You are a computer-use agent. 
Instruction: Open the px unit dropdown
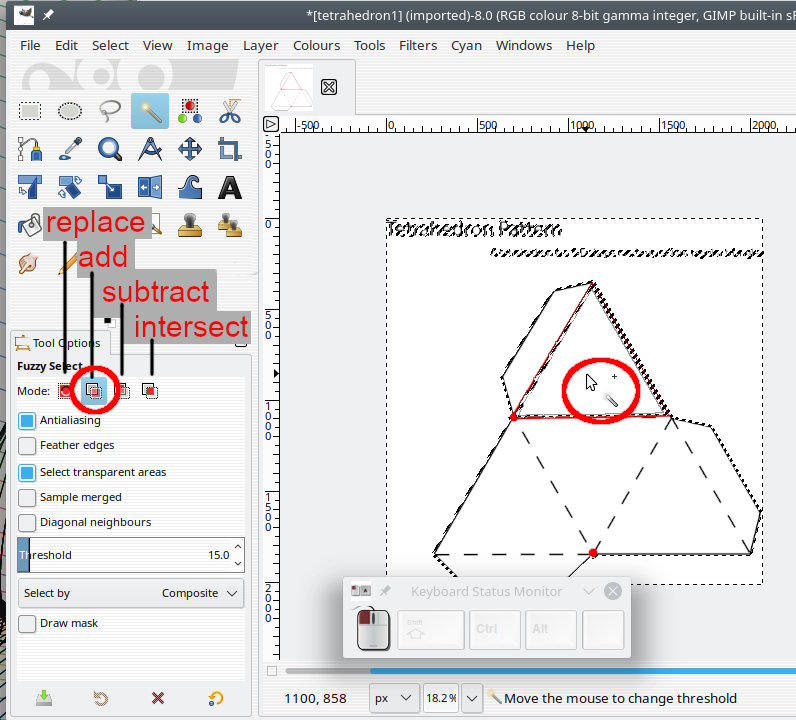click(394, 698)
